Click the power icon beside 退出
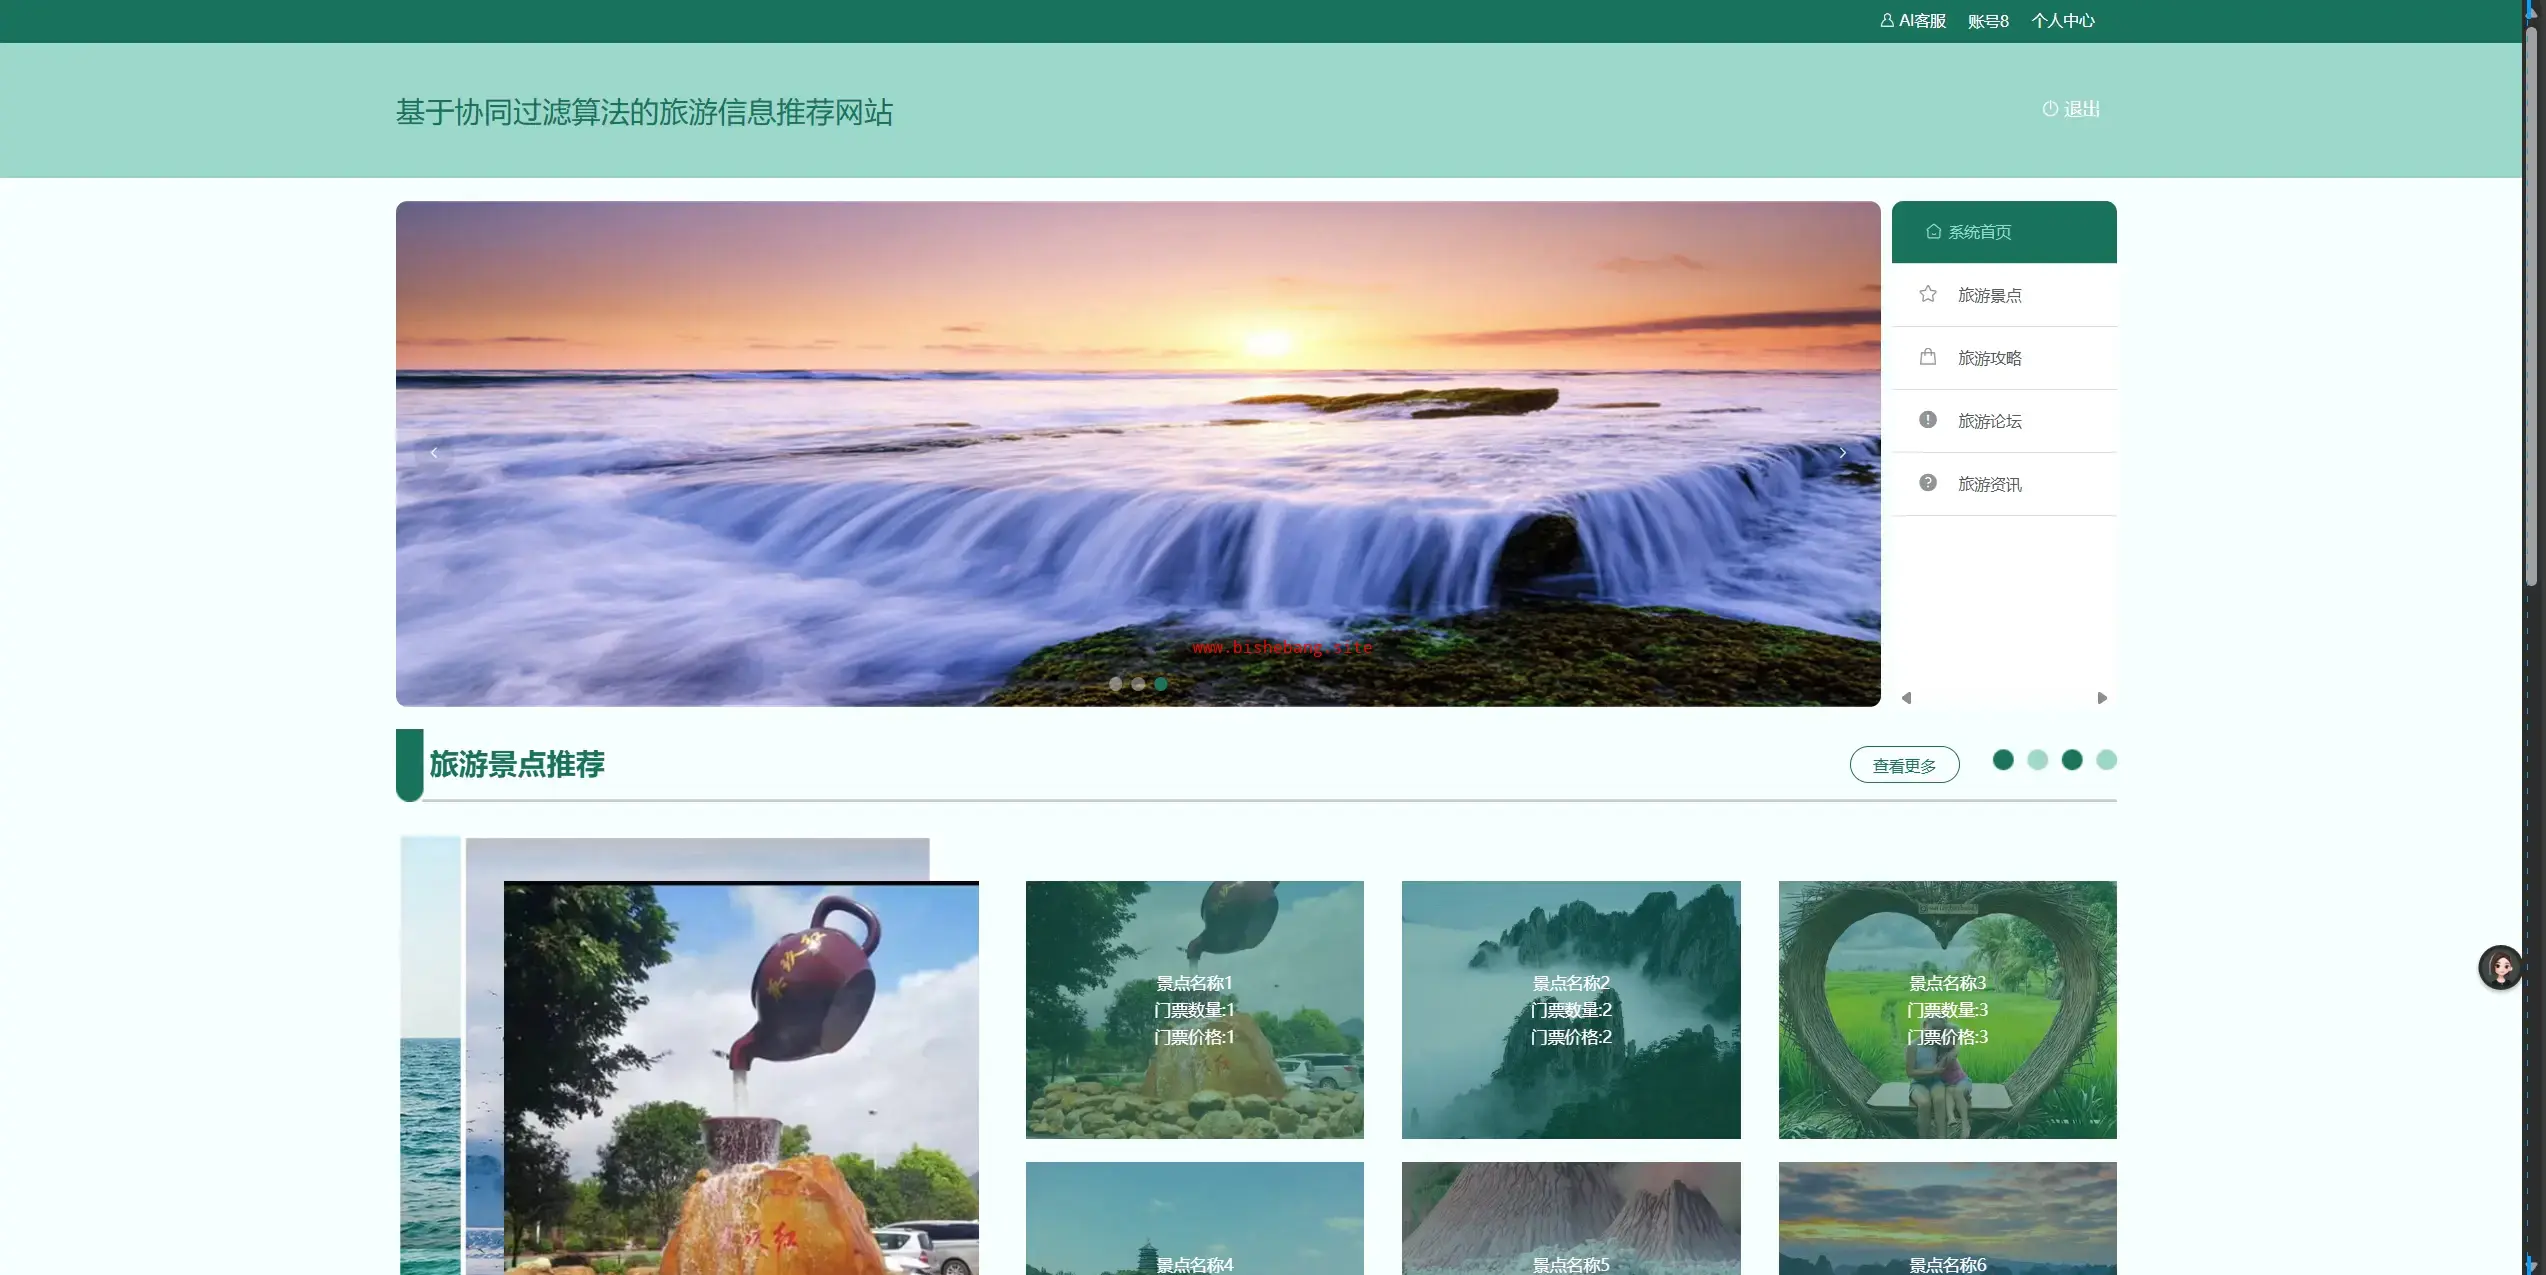Viewport: 2546px width, 1275px height. point(2049,109)
